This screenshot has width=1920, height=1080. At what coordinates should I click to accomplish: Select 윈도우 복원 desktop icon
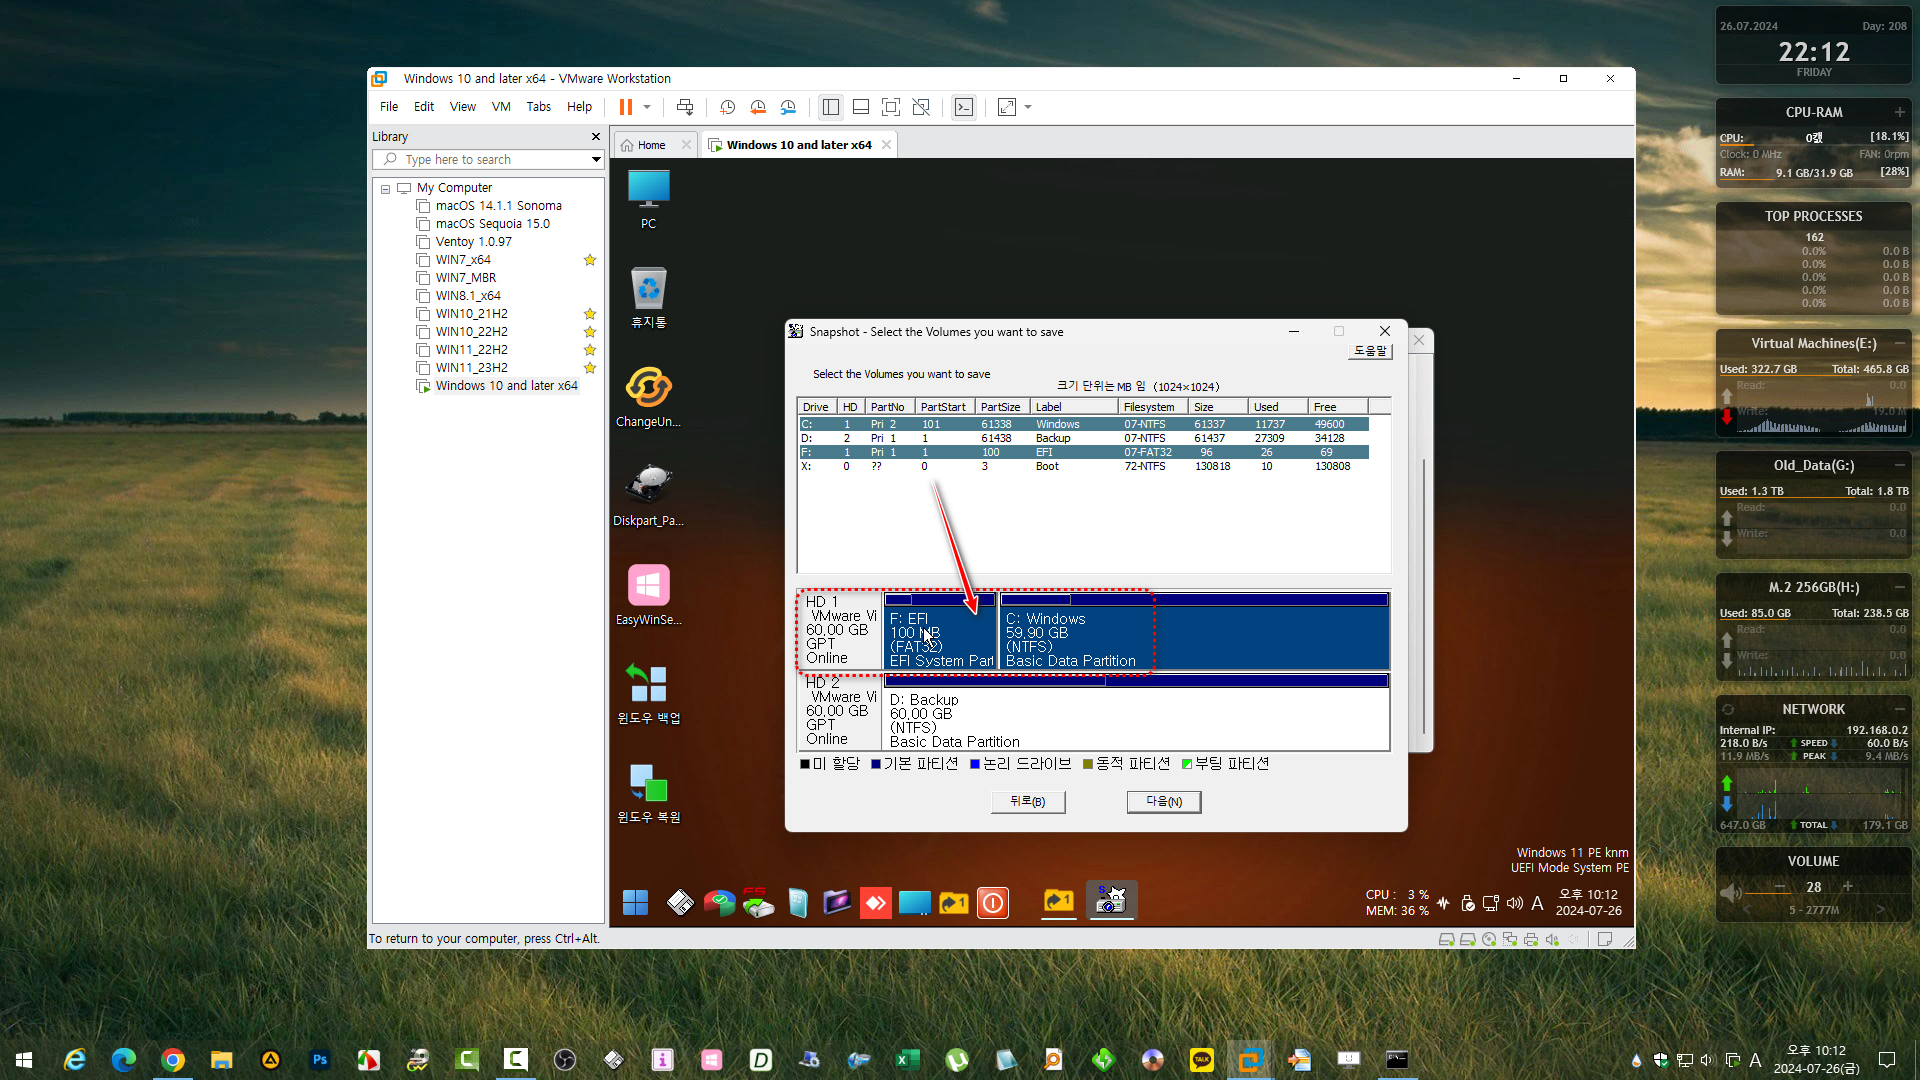click(x=648, y=793)
